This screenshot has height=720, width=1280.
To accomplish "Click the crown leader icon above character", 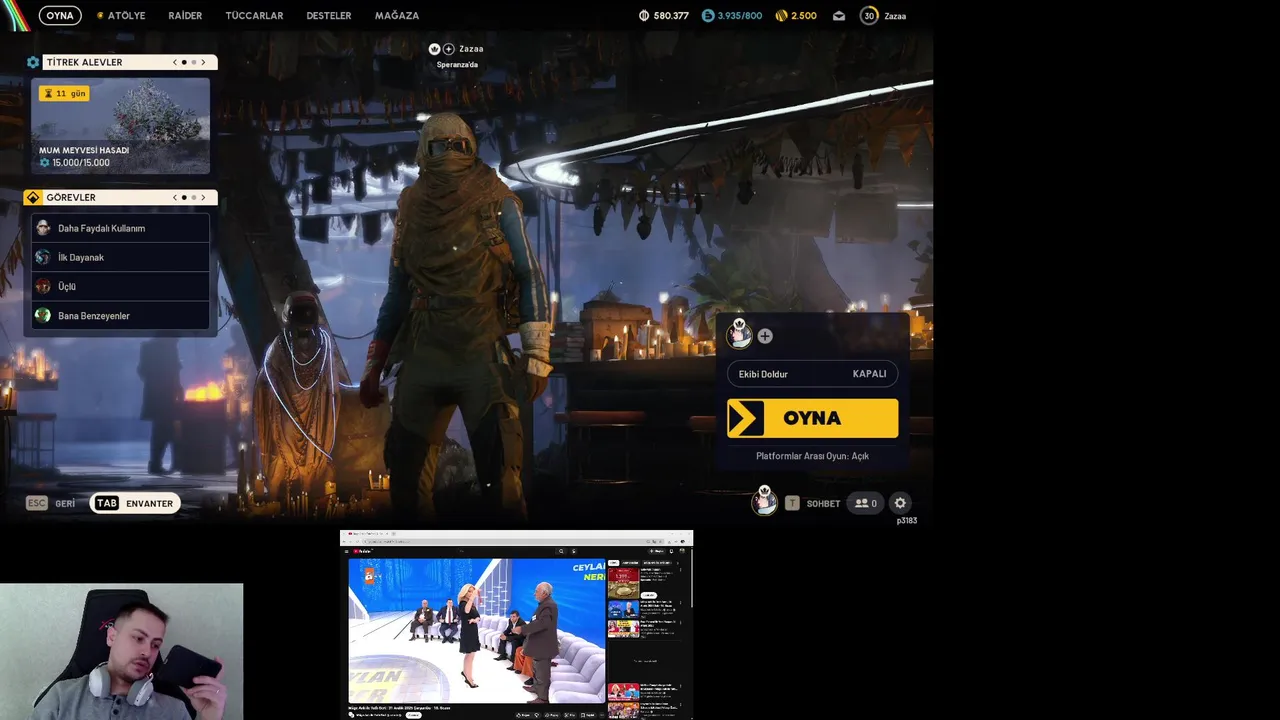I will pyautogui.click(x=434, y=49).
